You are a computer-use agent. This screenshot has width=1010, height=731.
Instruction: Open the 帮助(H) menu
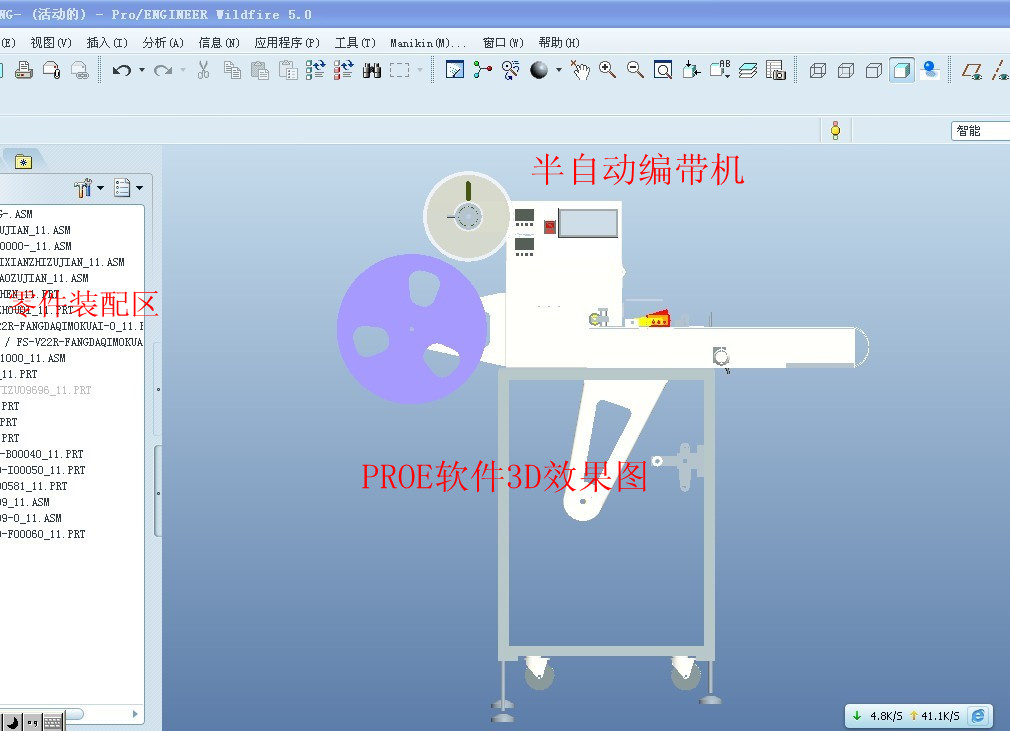(559, 43)
